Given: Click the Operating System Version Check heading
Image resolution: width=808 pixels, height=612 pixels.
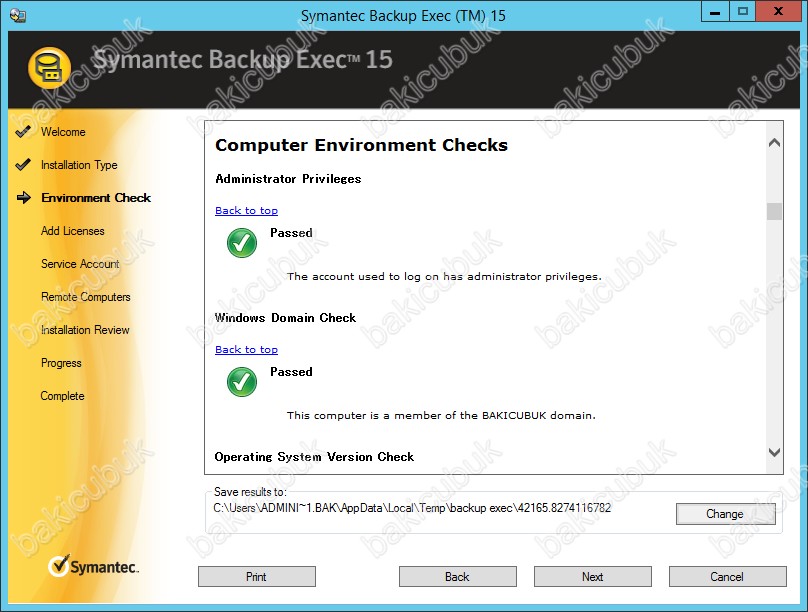Looking at the screenshot, I should click(x=314, y=457).
